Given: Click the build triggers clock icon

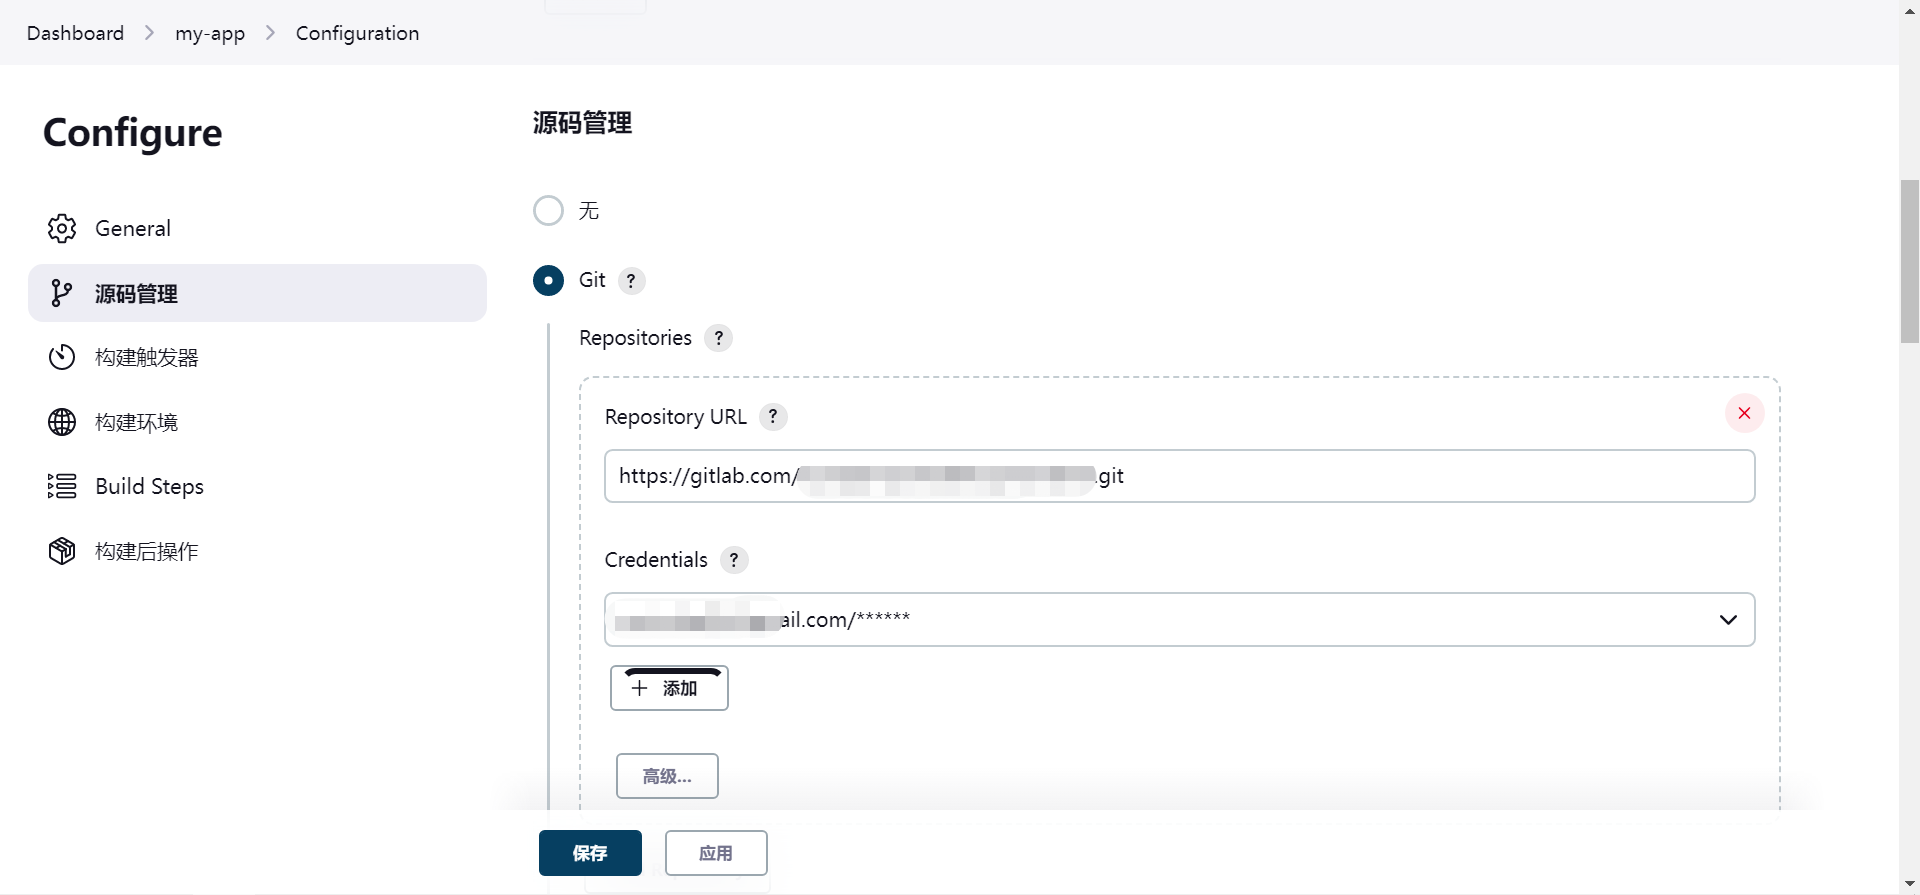Looking at the screenshot, I should [x=62, y=357].
